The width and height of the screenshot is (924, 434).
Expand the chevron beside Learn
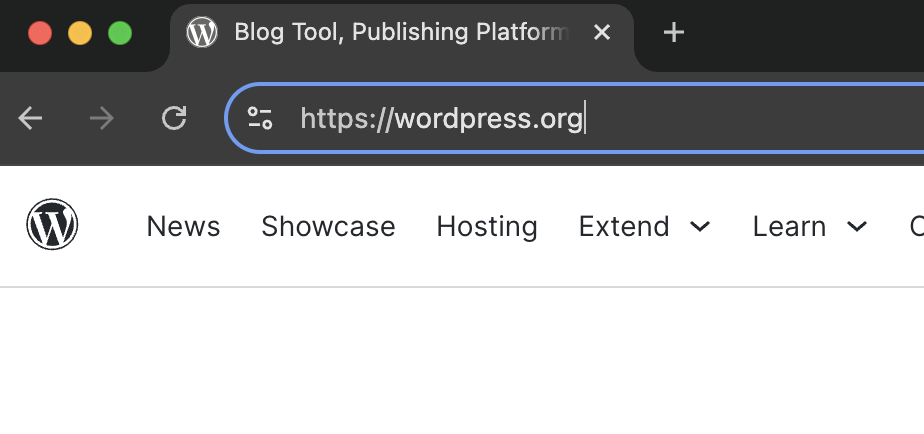pyautogui.click(x=857, y=226)
